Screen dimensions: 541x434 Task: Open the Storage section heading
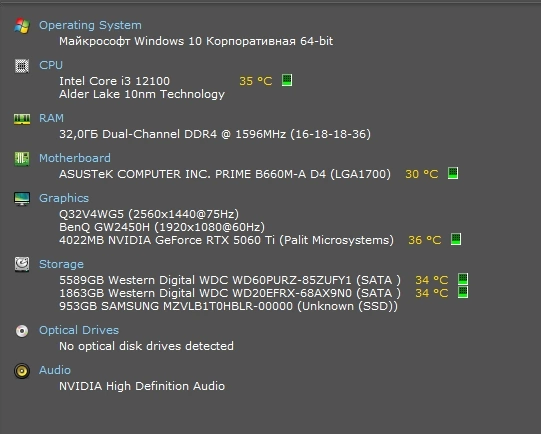[61, 264]
